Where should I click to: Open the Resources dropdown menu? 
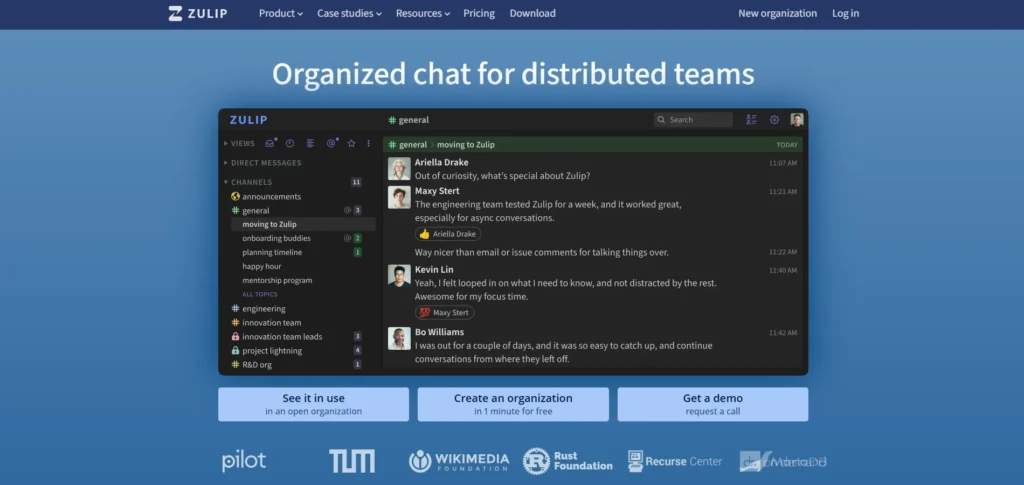coord(423,13)
